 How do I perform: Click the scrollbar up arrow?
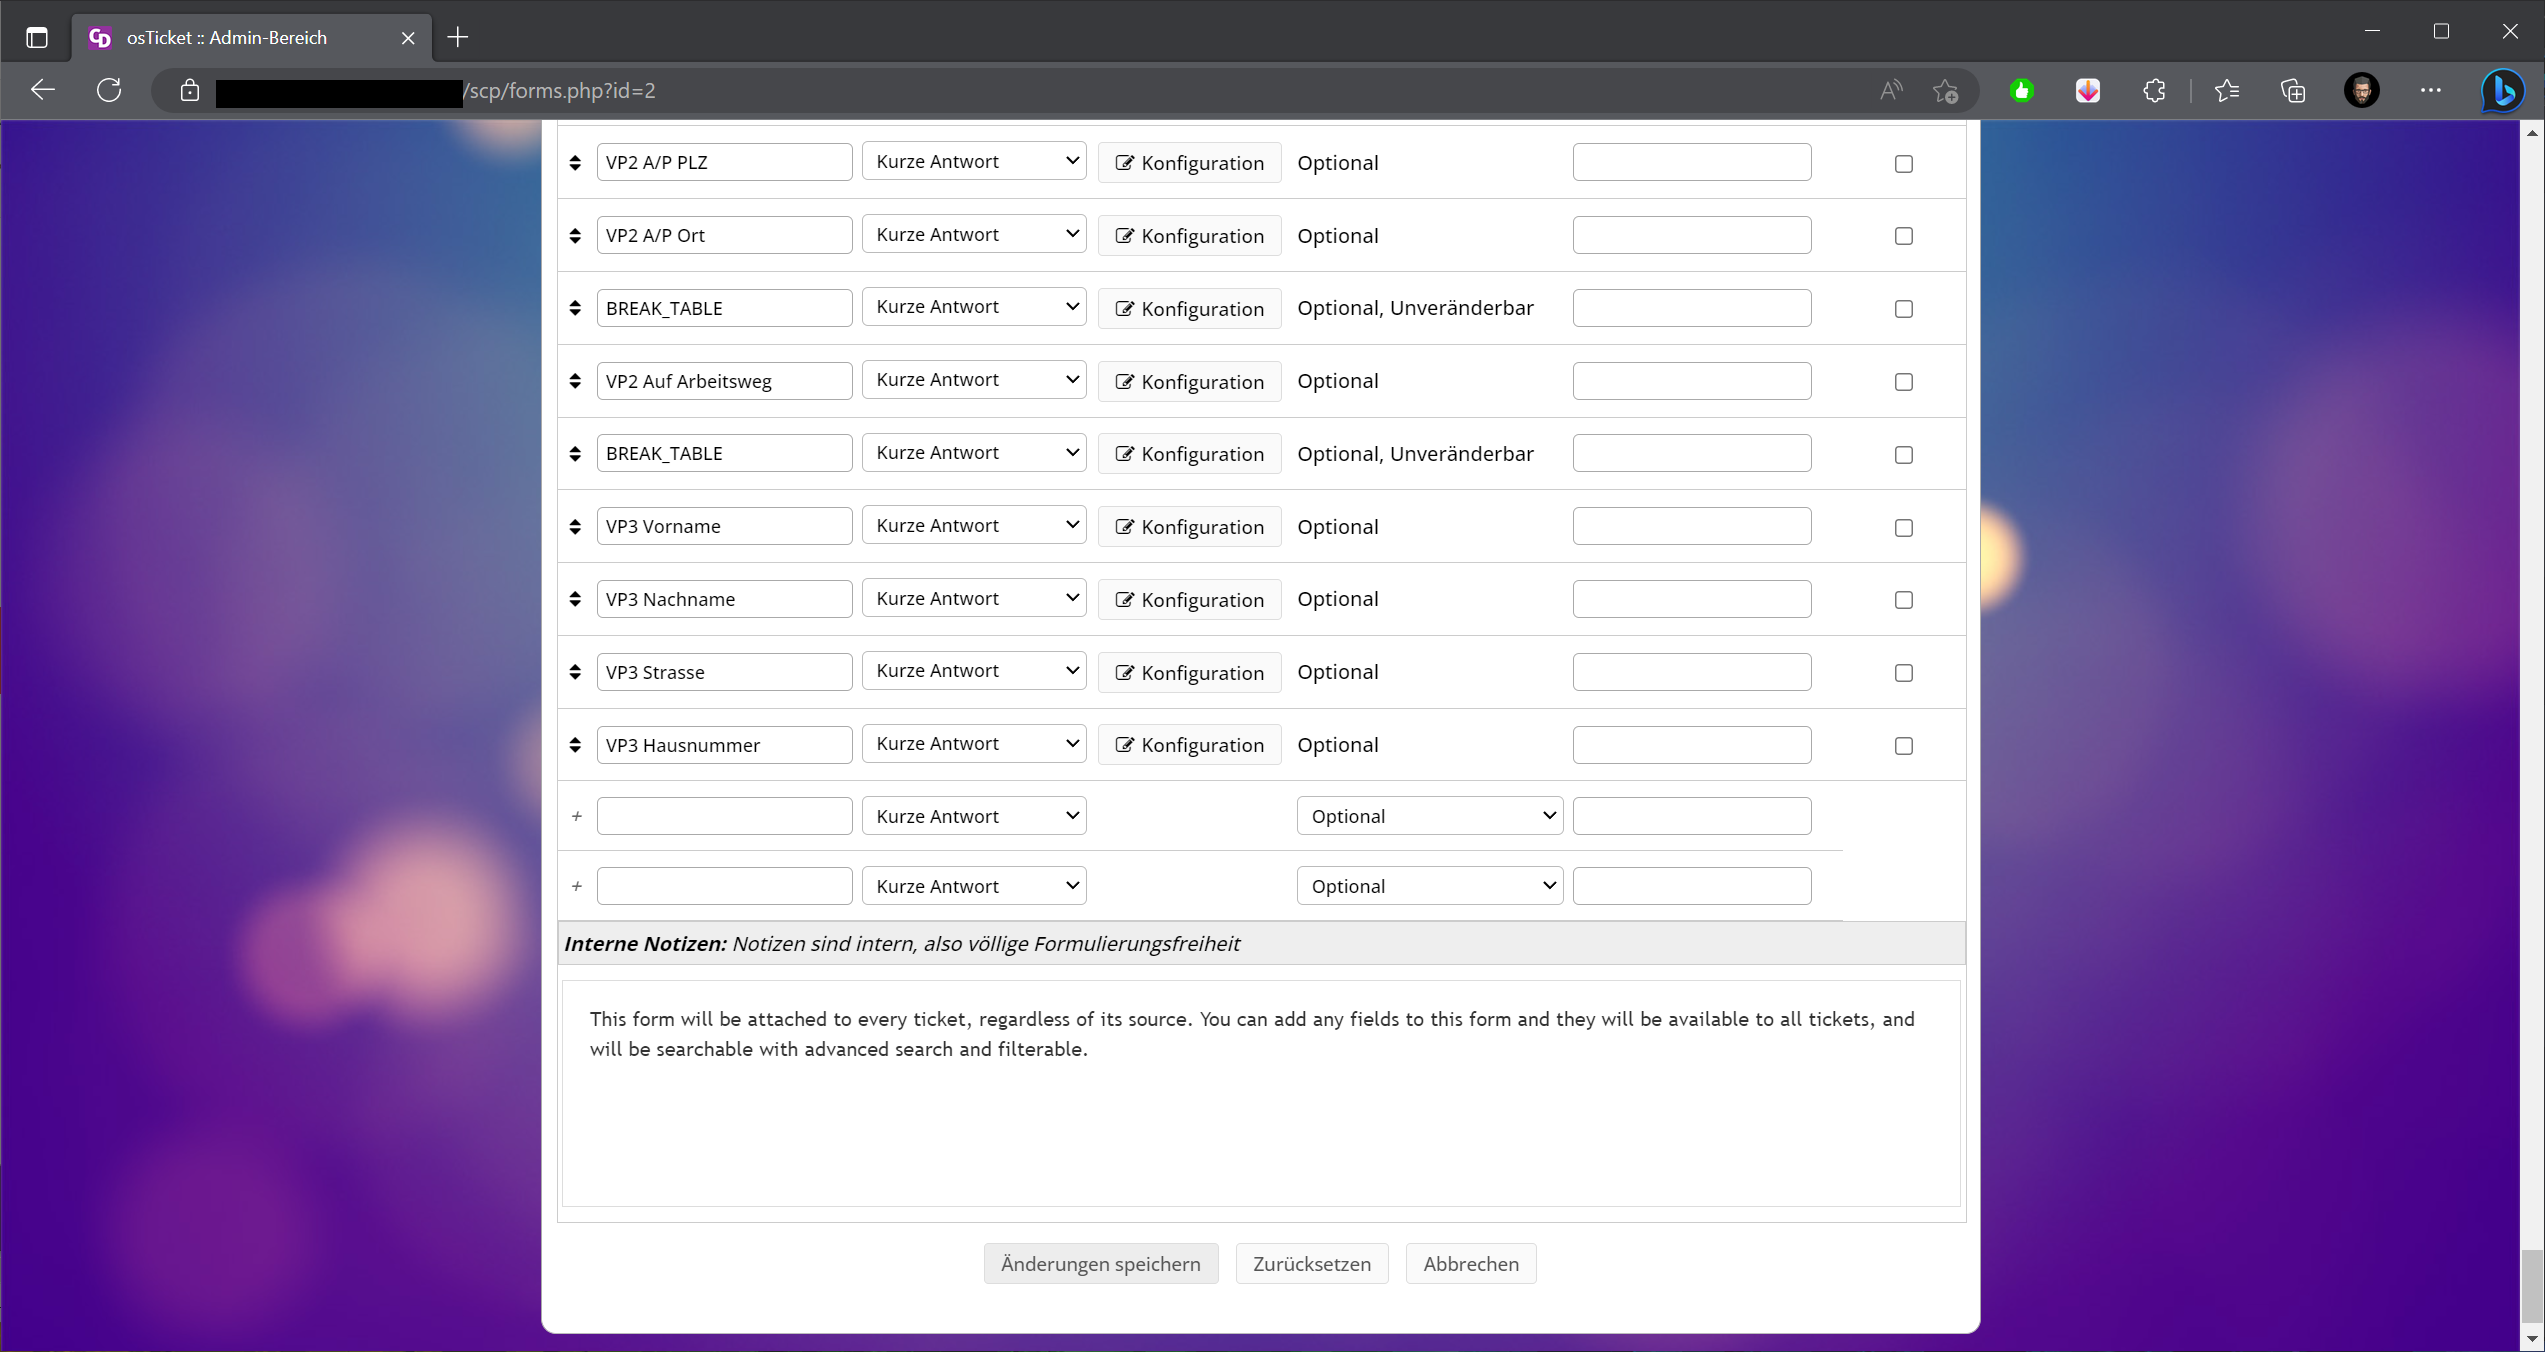point(2532,132)
